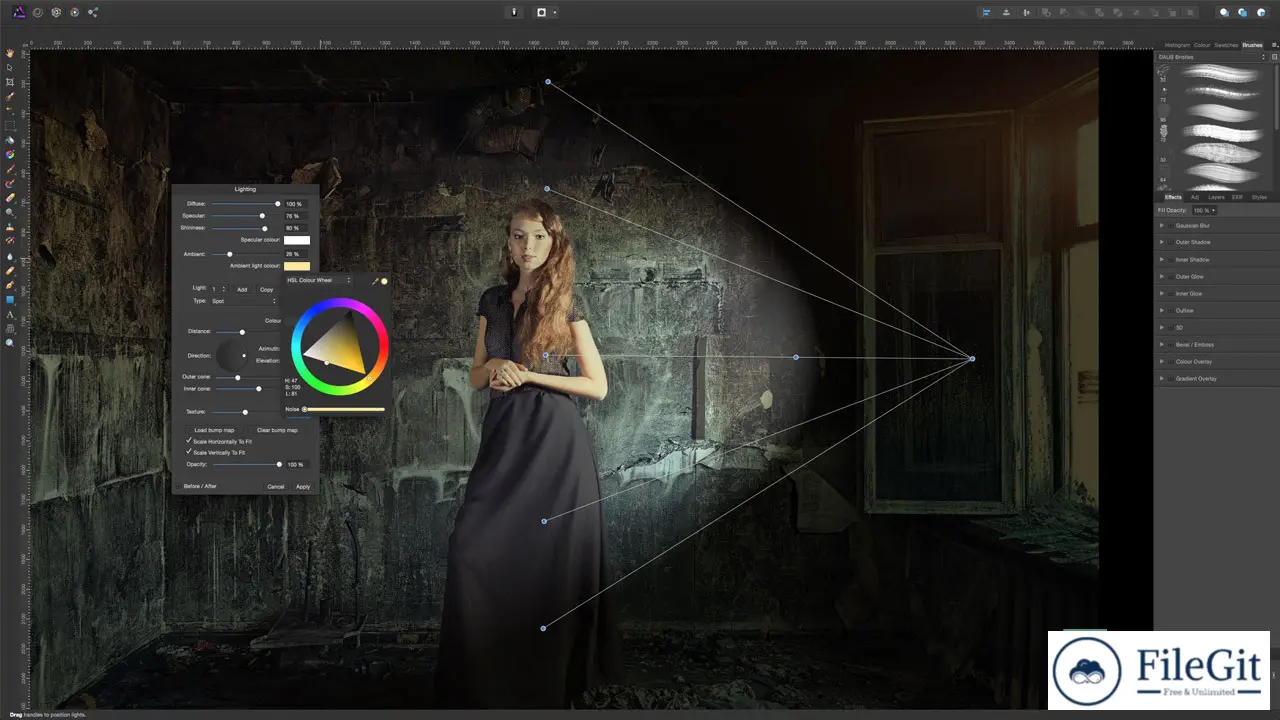Toggle Scale Horizontally To Fit checkbox
This screenshot has height=720, width=1280.
[x=189, y=440]
